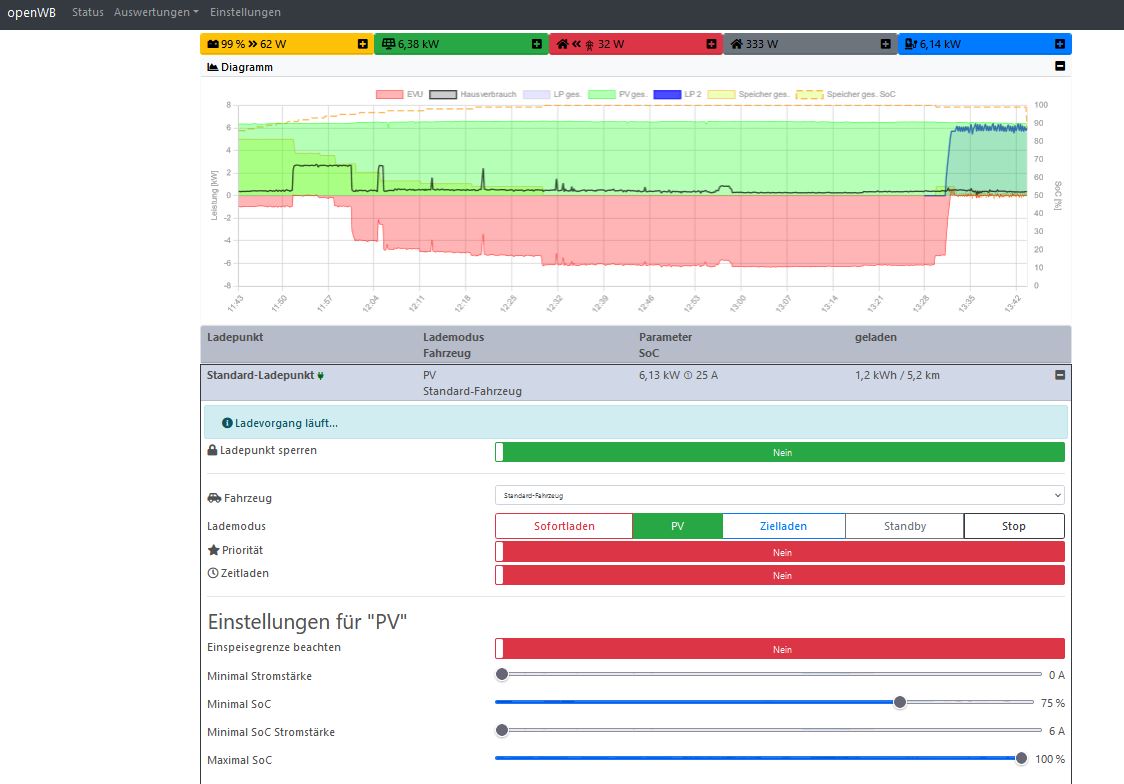Collapse the Diagramm panel with minus icon
1124x784 pixels.
pyautogui.click(x=1060, y=67)
